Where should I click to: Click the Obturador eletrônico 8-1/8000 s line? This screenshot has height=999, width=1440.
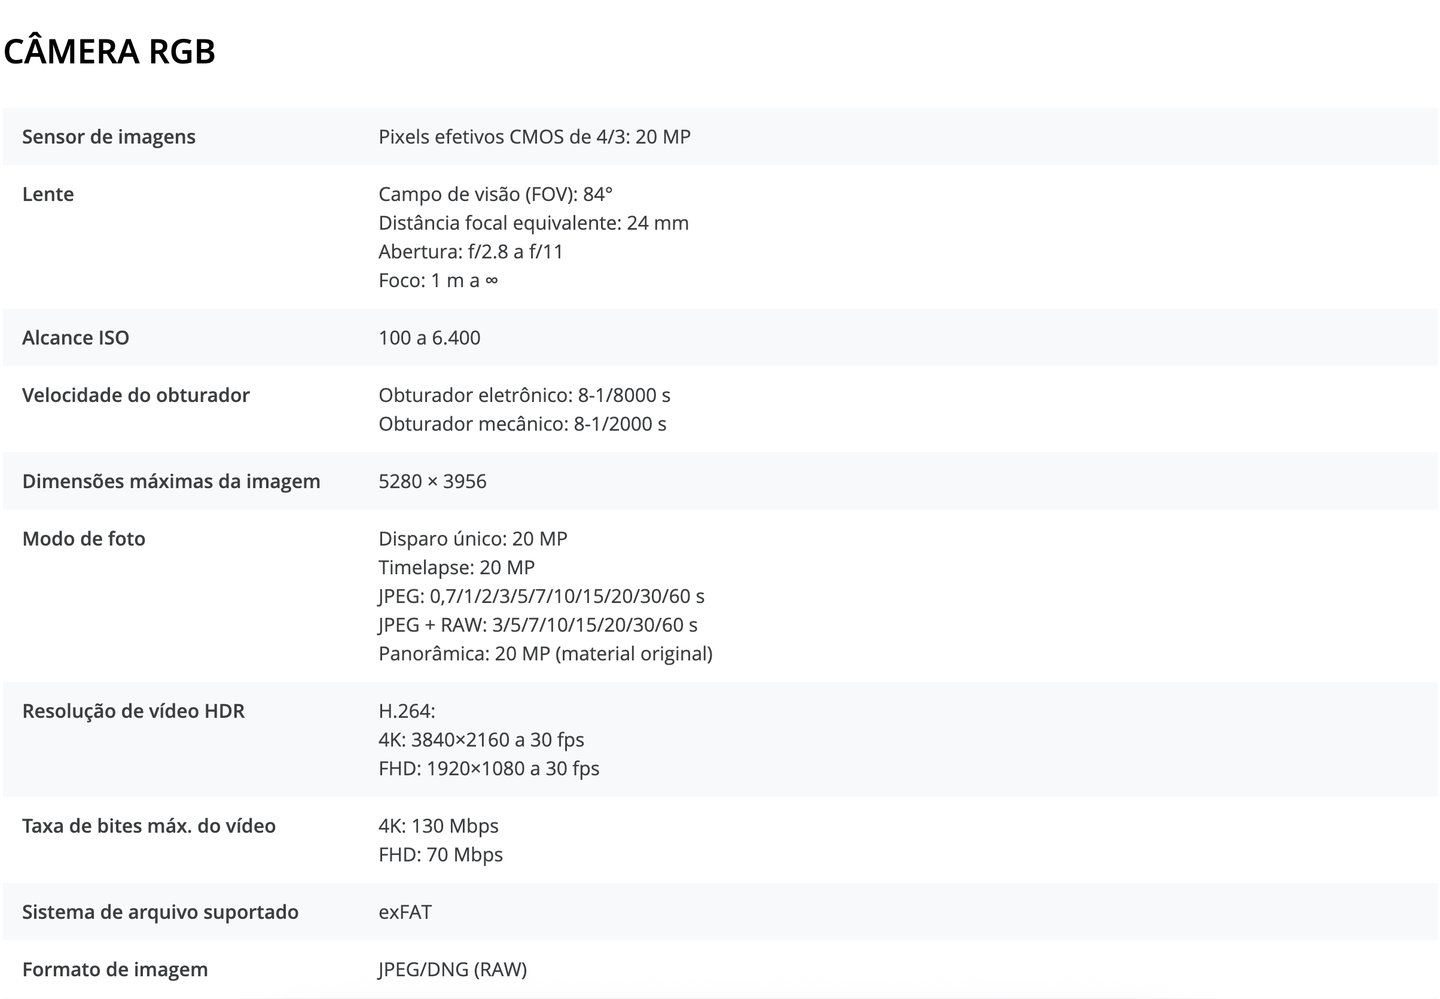coord(524,395)
